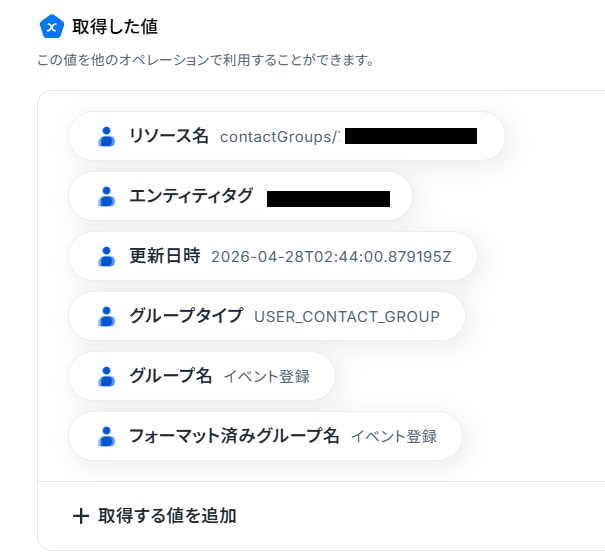
Task: Click the イベント登録 value beside グループ名
Action: (x=267, y=377)
